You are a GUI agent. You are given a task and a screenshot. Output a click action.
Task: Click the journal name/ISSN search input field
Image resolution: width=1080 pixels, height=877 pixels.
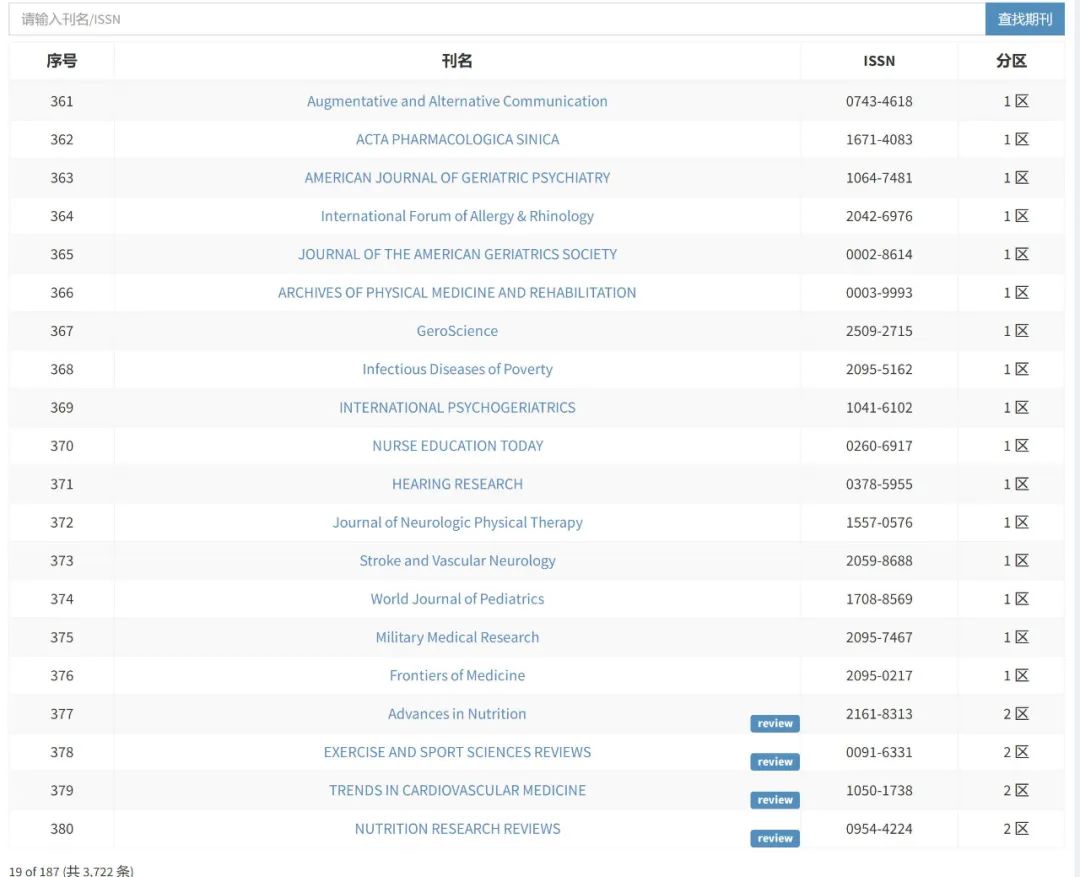tap(497, 19)
